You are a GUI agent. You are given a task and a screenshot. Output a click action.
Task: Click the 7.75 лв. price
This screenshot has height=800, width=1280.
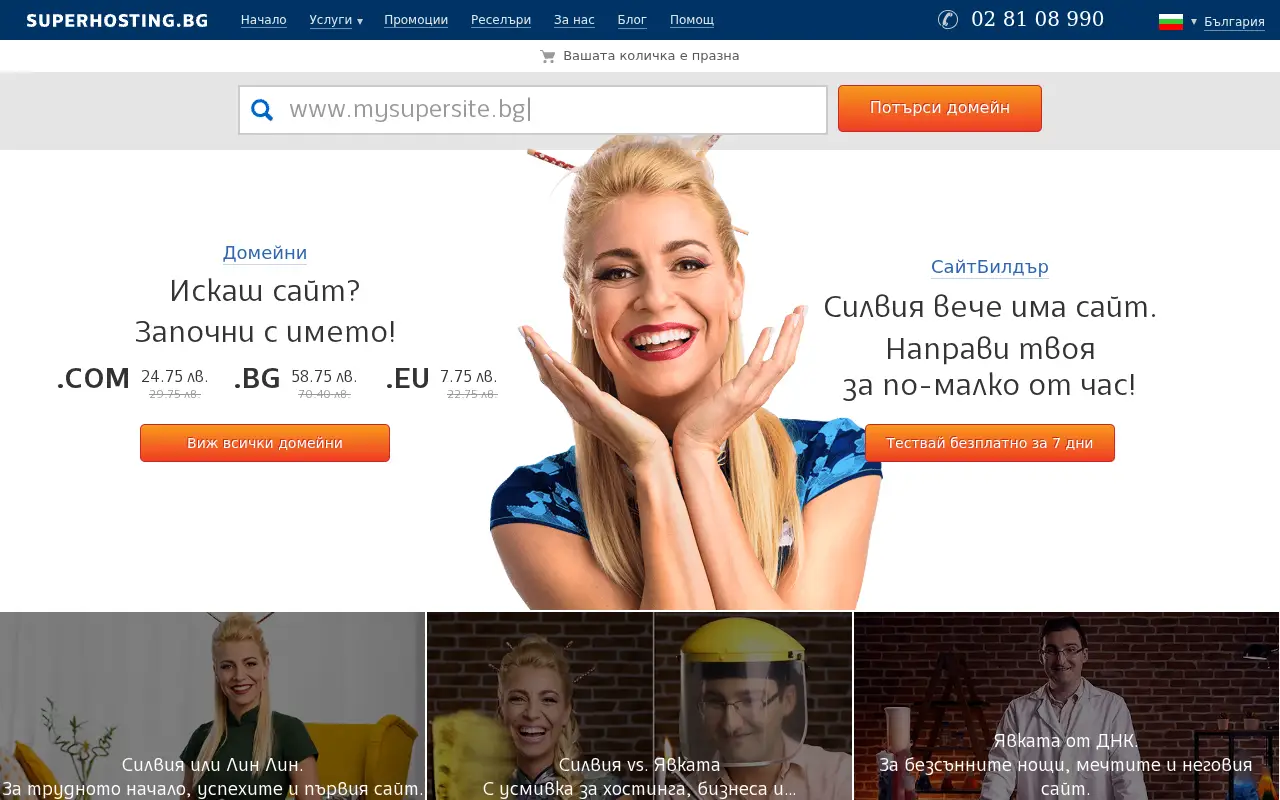tap(469, 377)
